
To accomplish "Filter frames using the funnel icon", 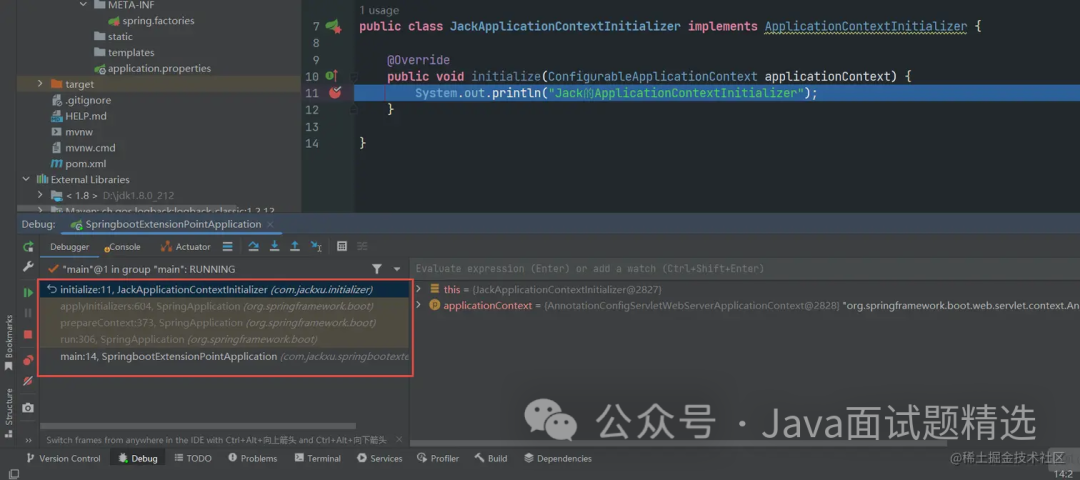I will tap(377, 269).
